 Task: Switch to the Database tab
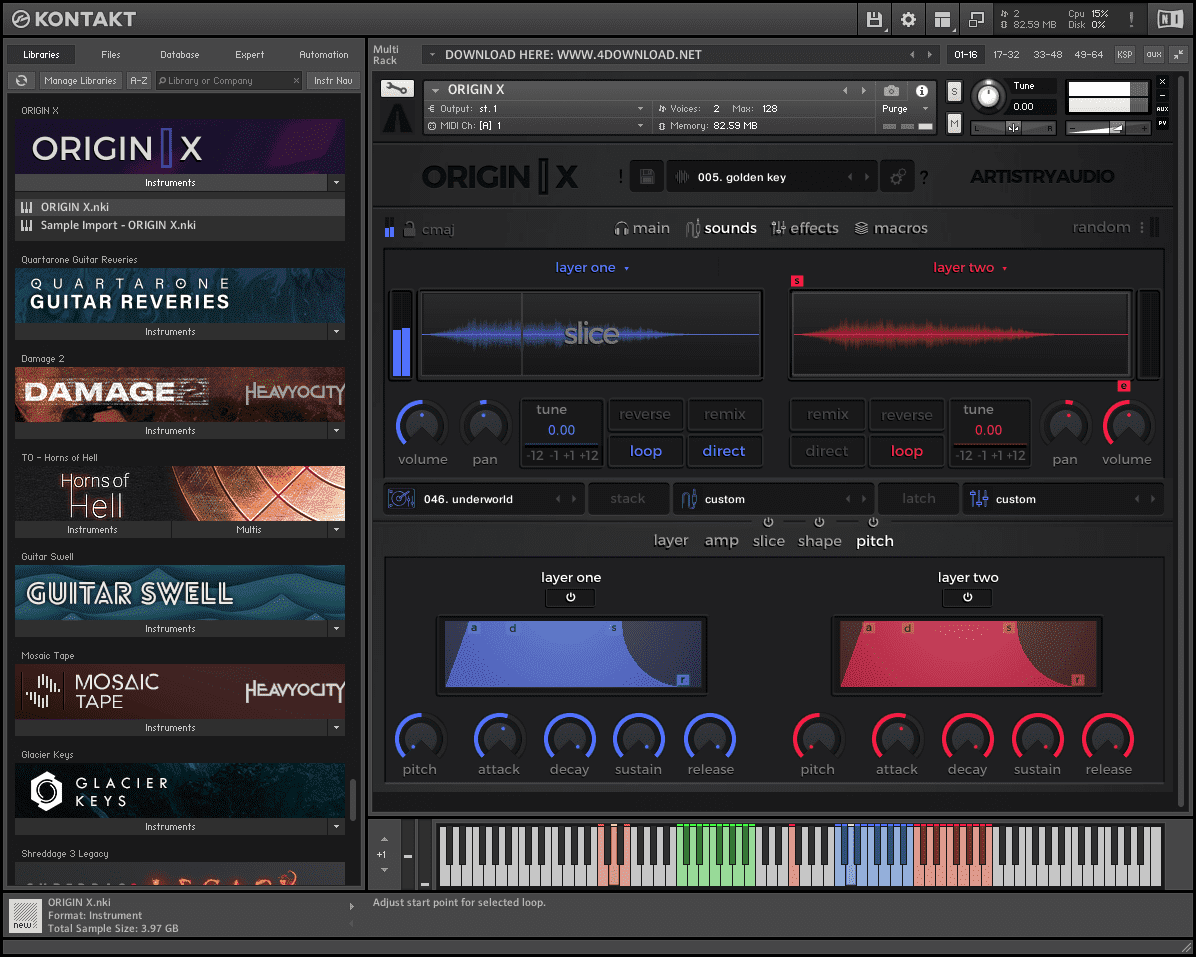tap(180, 55)
